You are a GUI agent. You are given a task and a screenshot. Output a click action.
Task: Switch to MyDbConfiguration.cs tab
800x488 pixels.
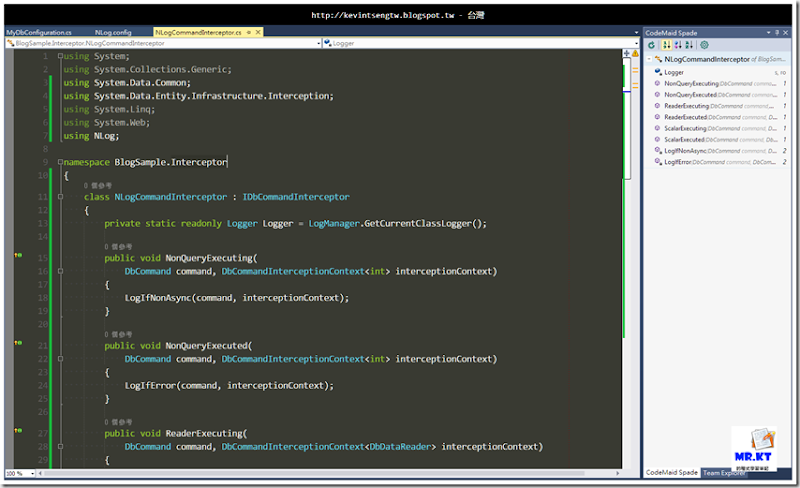39,33
